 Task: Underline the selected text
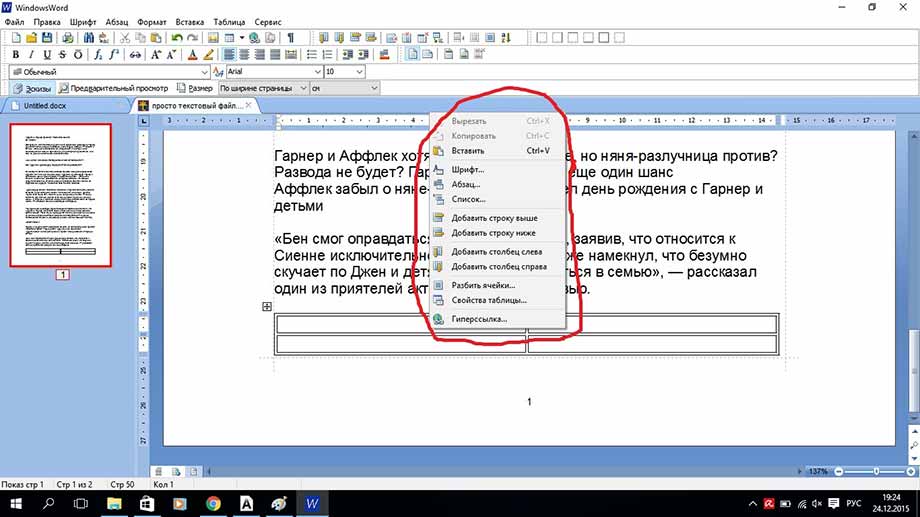pyautogui.click(x=47, y=55)
